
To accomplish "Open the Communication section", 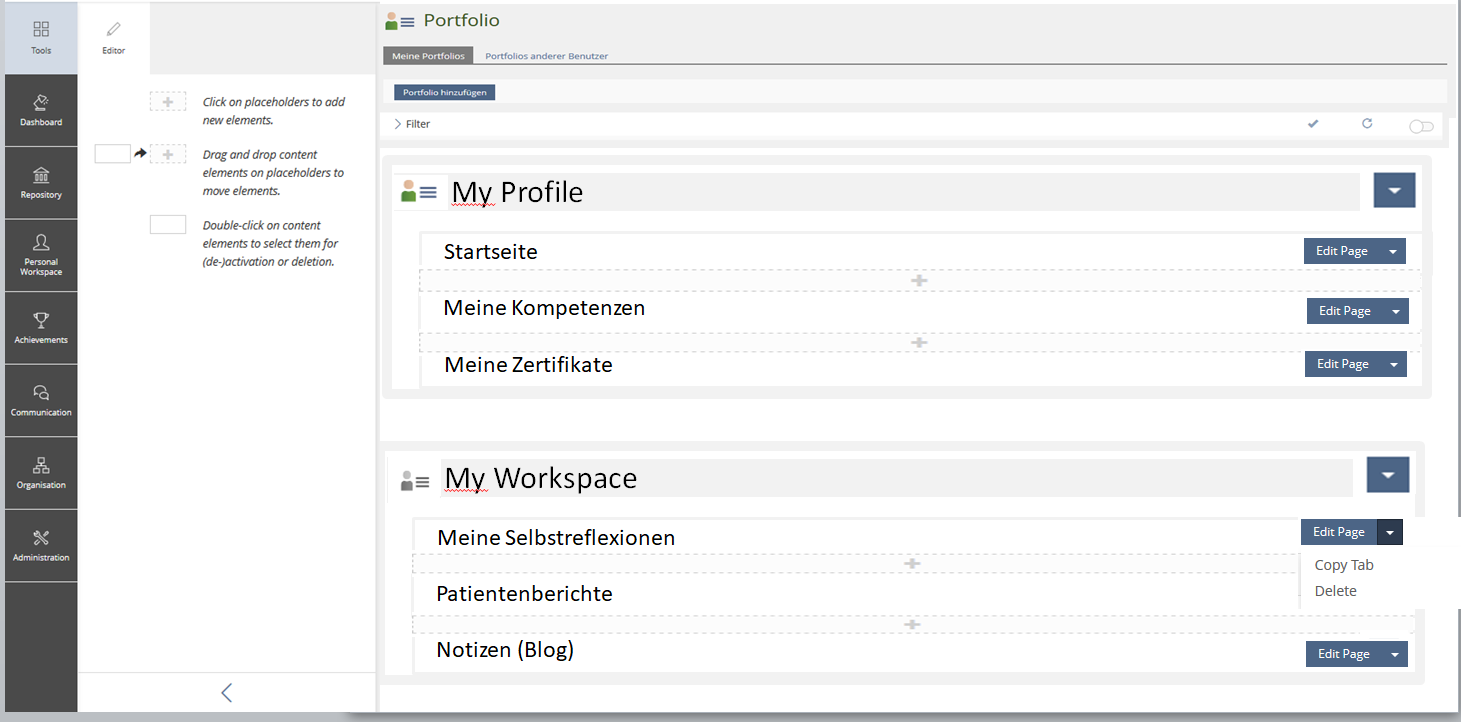I will click(41, 400).
